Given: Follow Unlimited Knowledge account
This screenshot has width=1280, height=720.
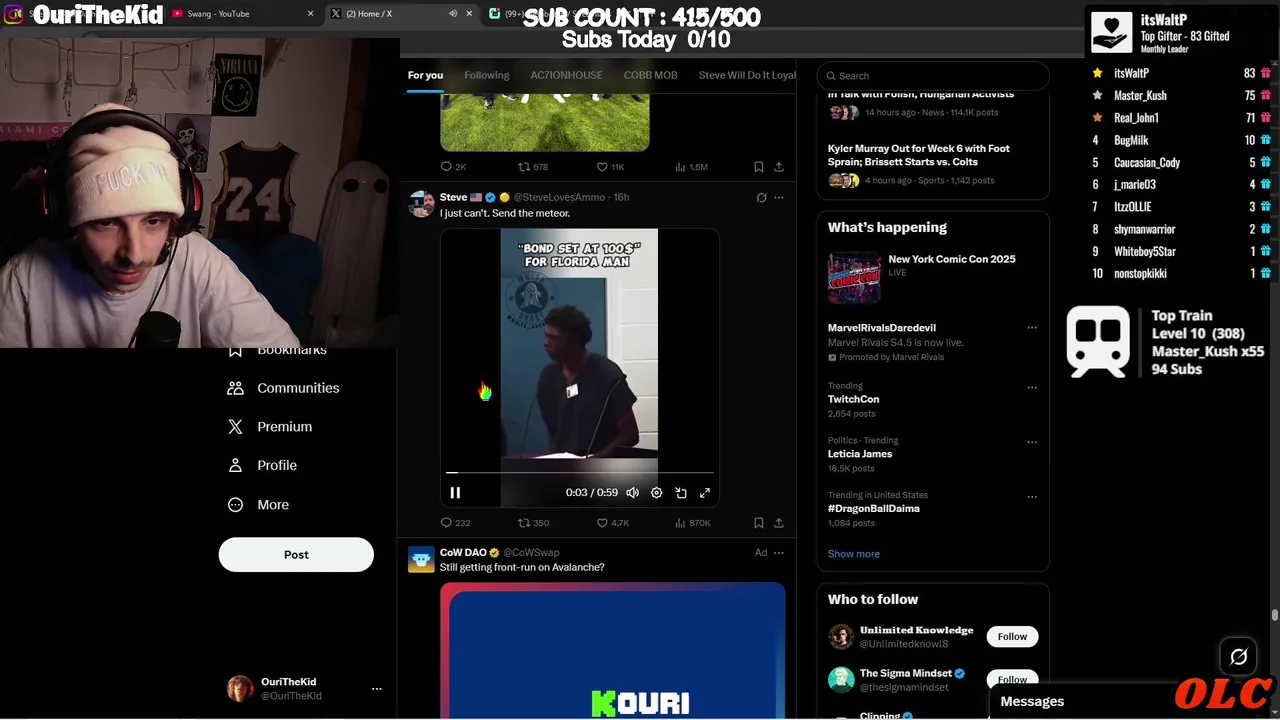Looking at the screenshot, I should (1012, 637).
